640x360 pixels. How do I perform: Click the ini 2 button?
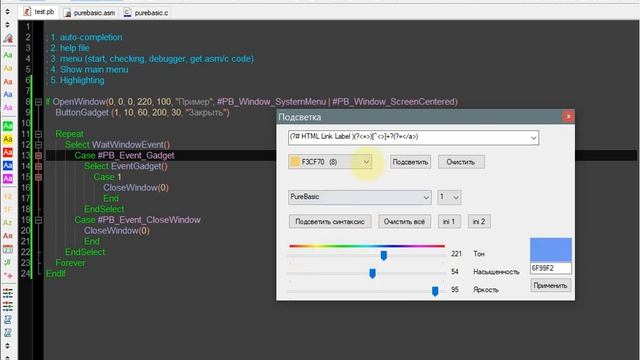pos(479,222)
